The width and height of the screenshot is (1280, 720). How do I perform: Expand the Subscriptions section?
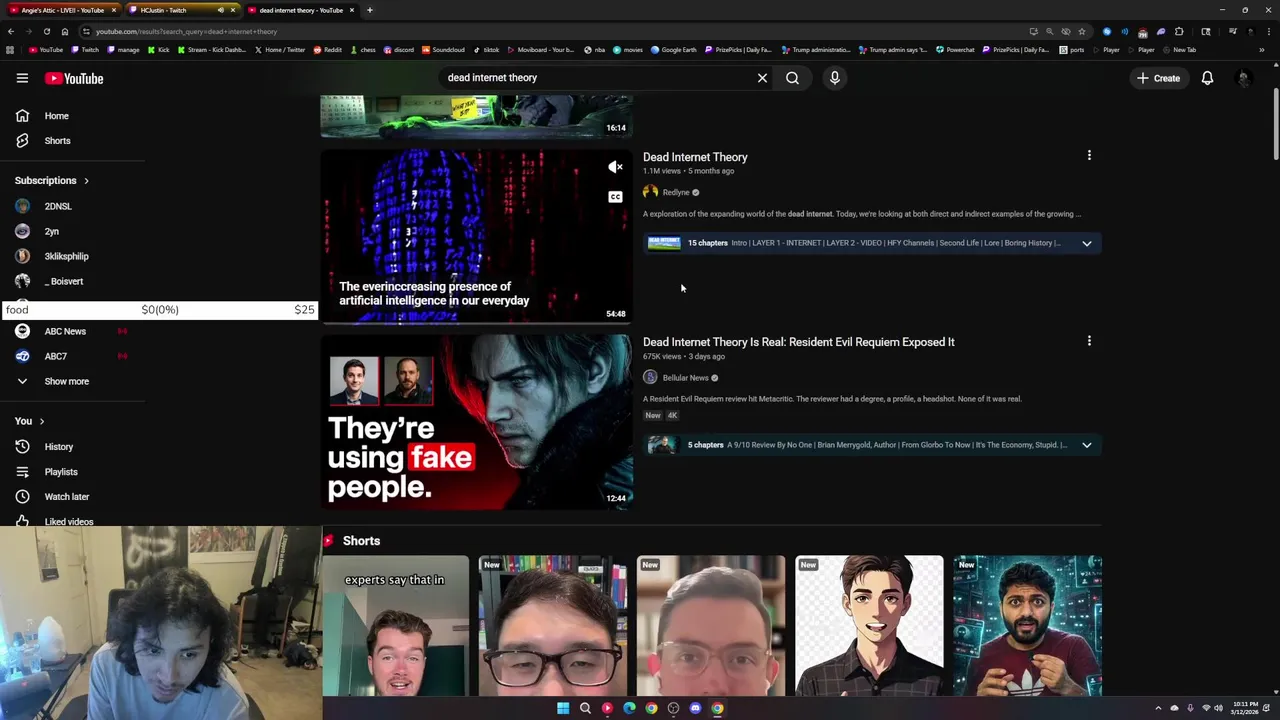pyautogui.click(x=52, y=181)
